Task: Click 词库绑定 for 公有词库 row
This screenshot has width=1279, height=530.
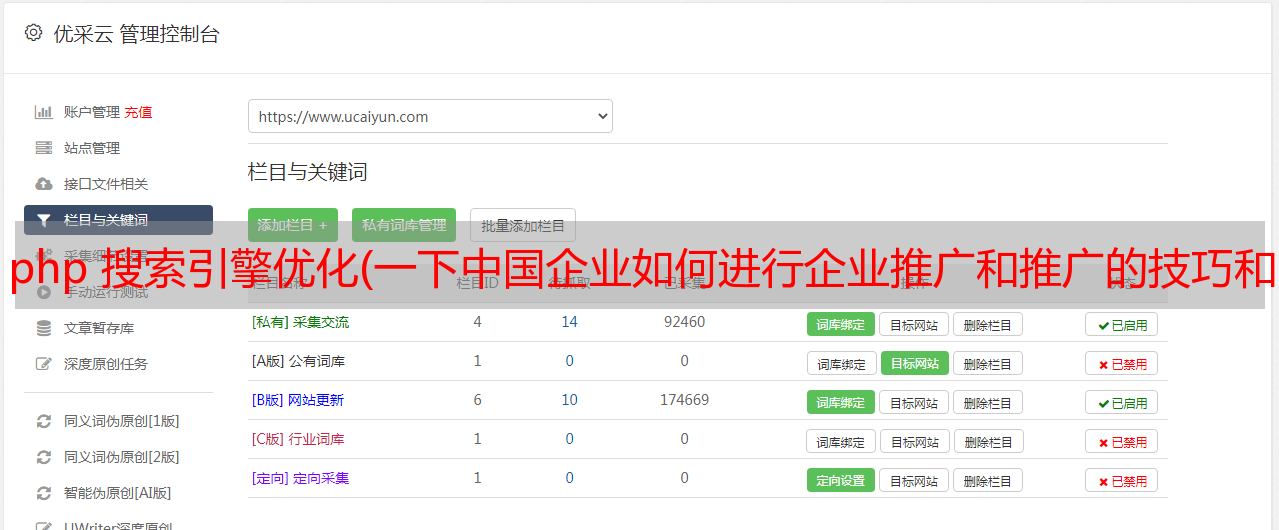Action: click(842, 363)
